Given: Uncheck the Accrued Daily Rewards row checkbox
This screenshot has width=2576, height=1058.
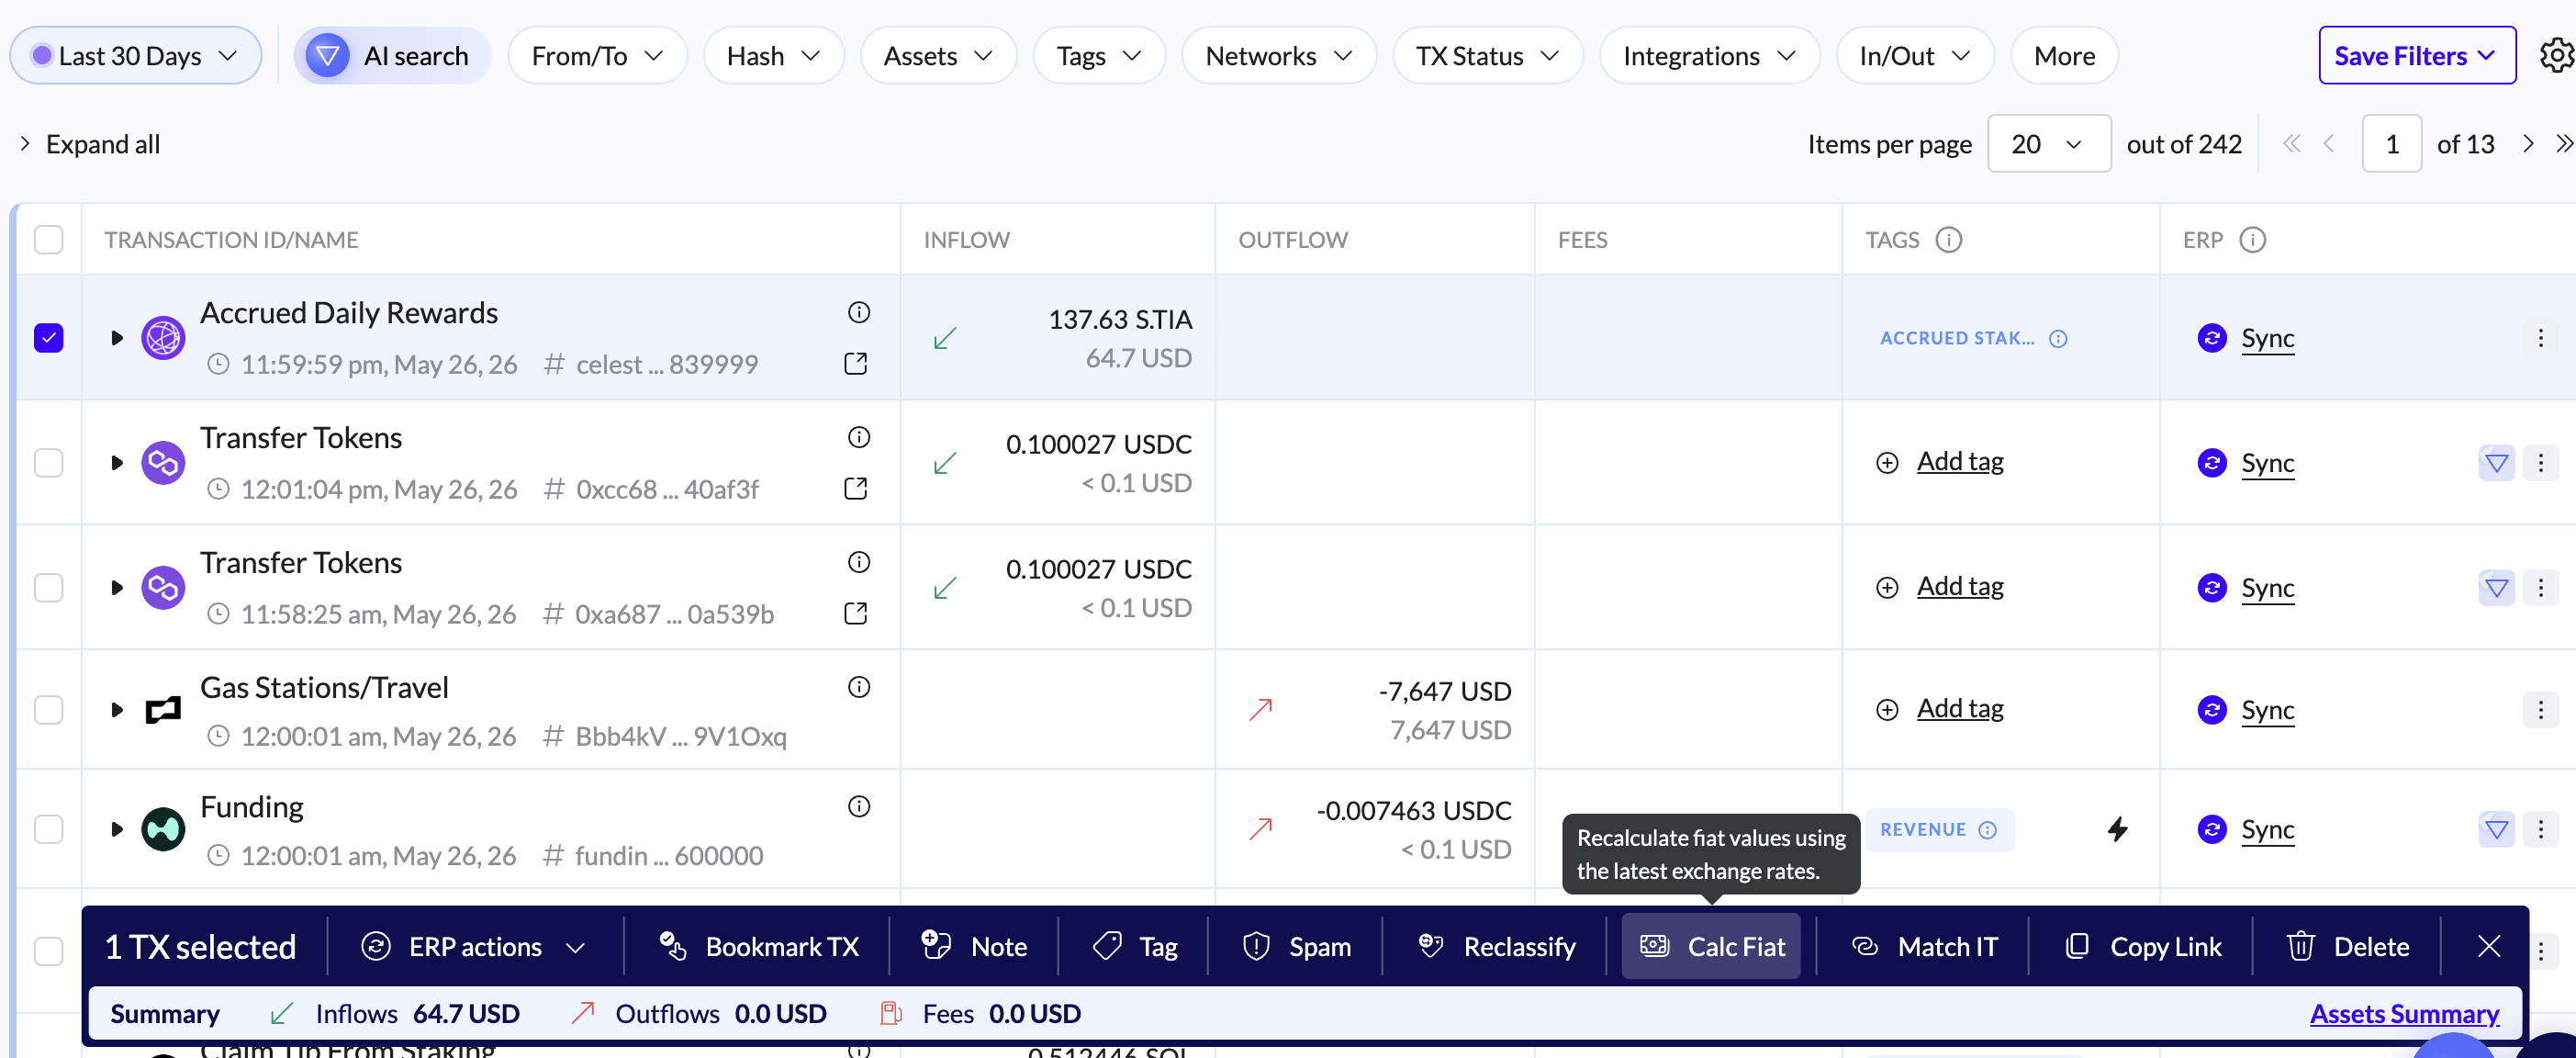Looking at the screenshot, I should click(x=48, y=338).
